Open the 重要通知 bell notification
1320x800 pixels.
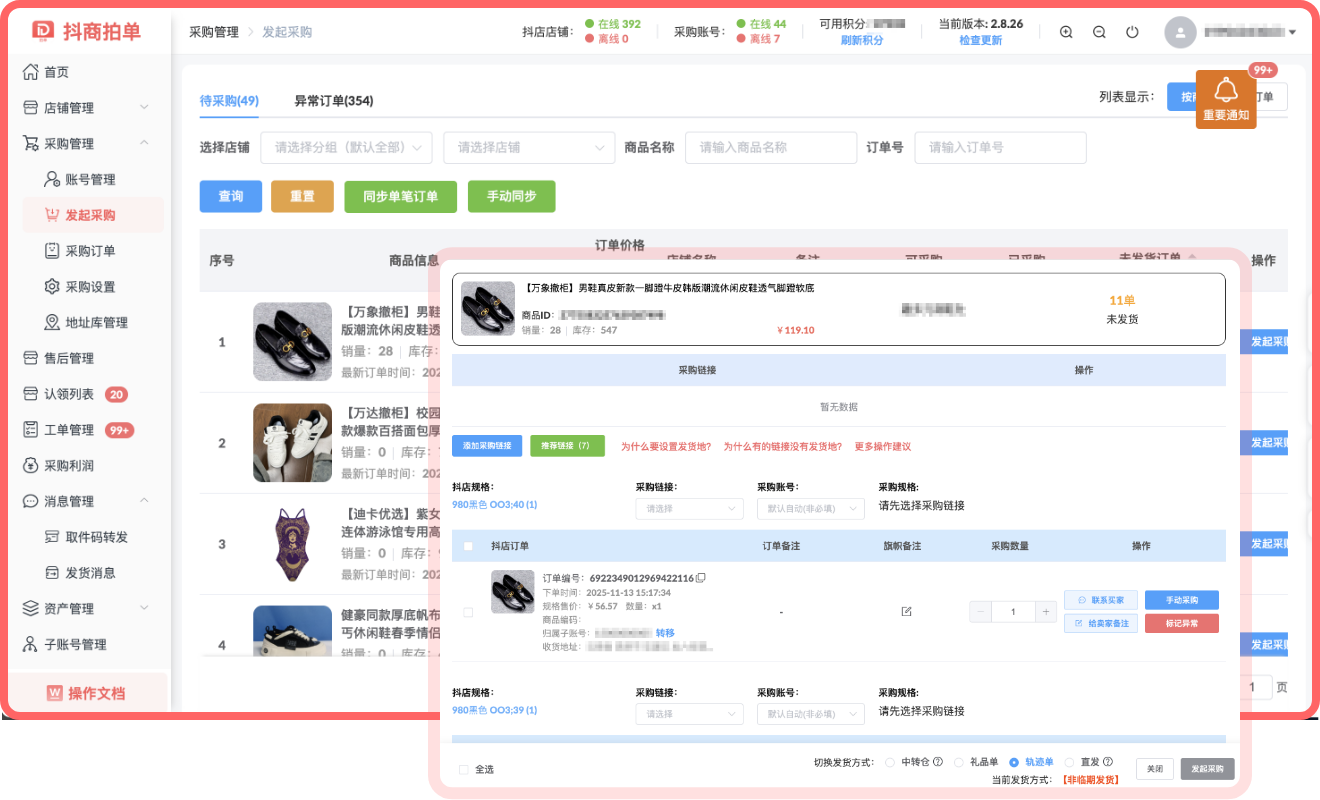point(1225,99)
